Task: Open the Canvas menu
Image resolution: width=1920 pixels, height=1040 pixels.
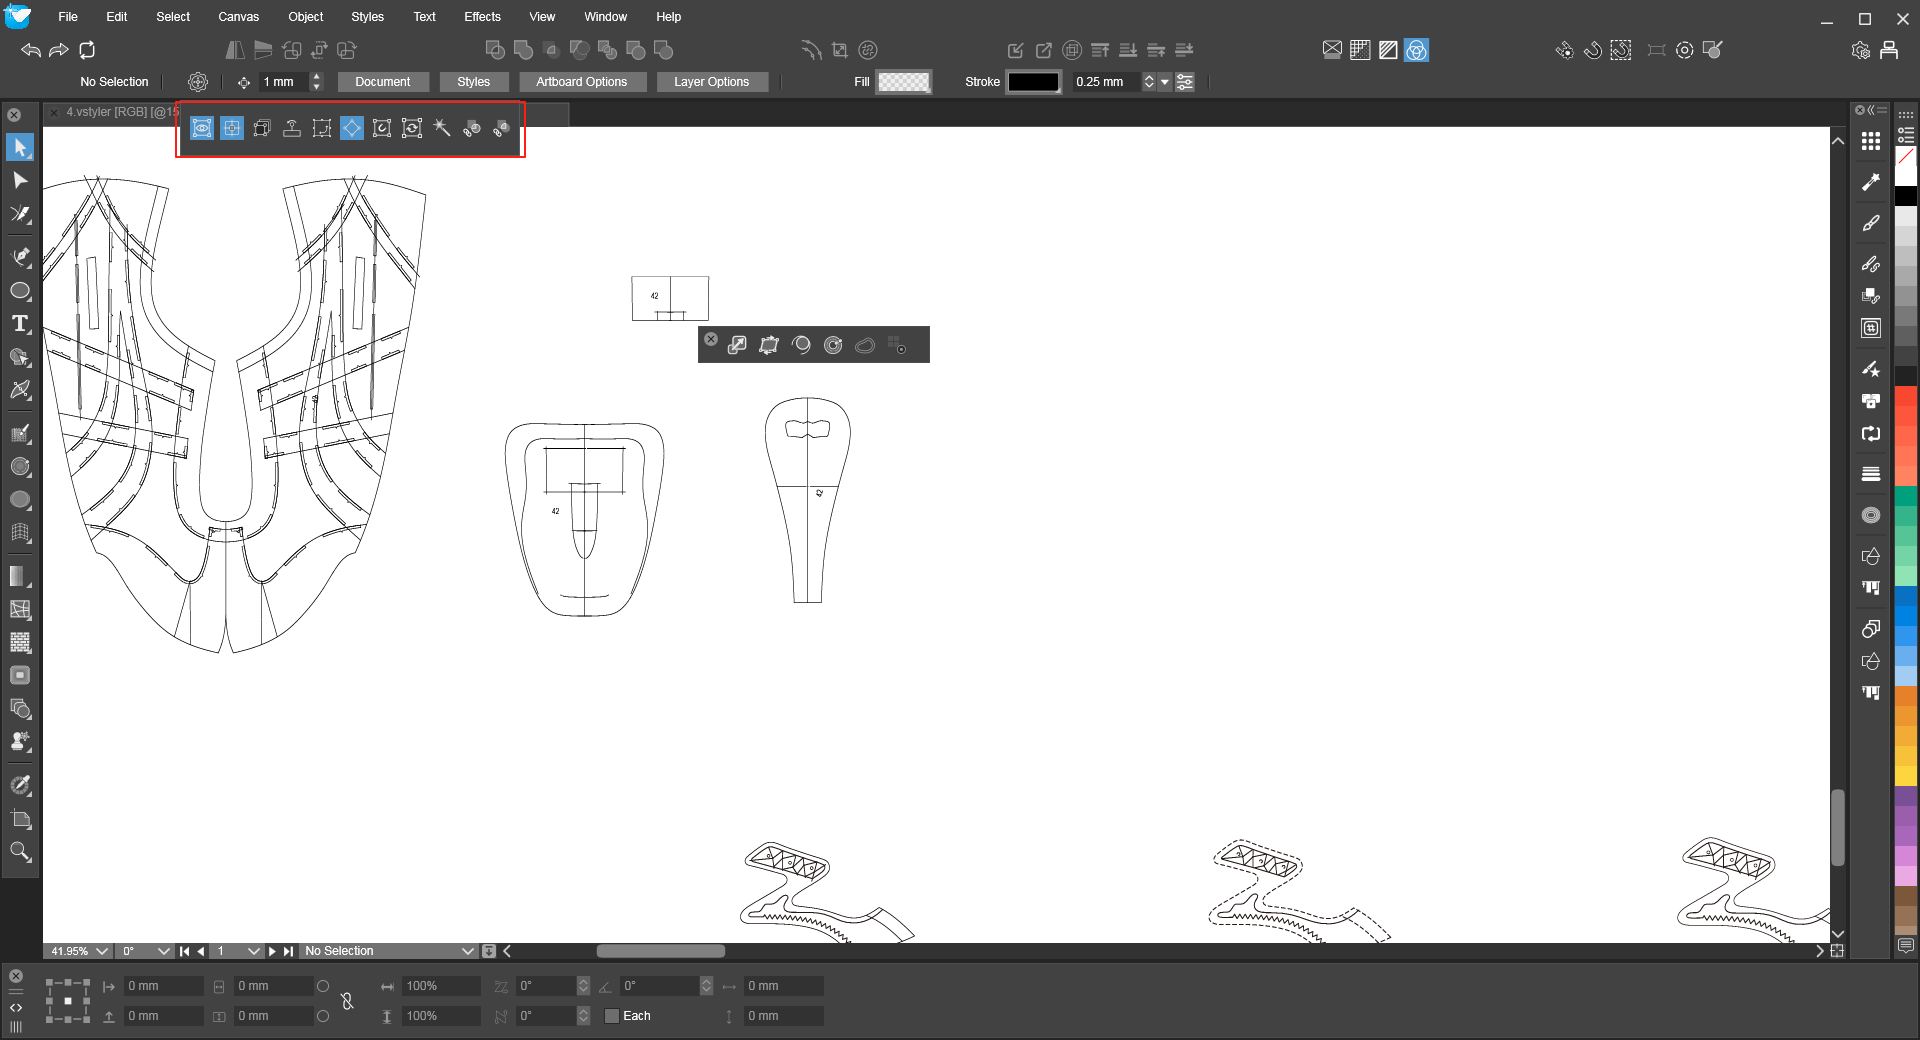Action: pos(238,17)
